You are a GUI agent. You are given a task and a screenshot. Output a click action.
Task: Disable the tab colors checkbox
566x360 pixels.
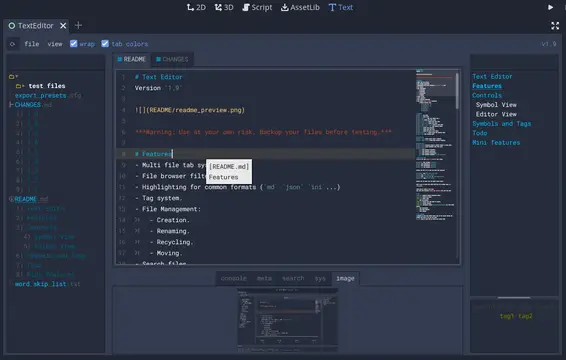tap(105, 44)
